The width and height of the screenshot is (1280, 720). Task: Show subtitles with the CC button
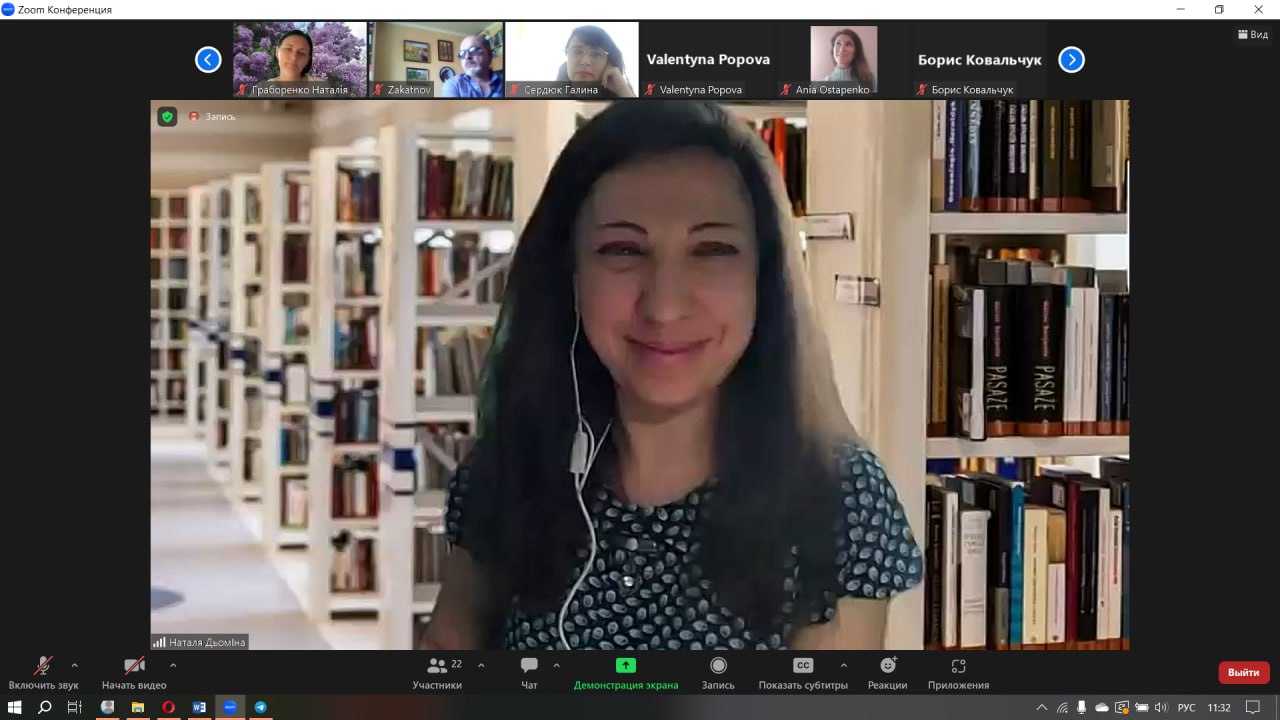[803, 673]
